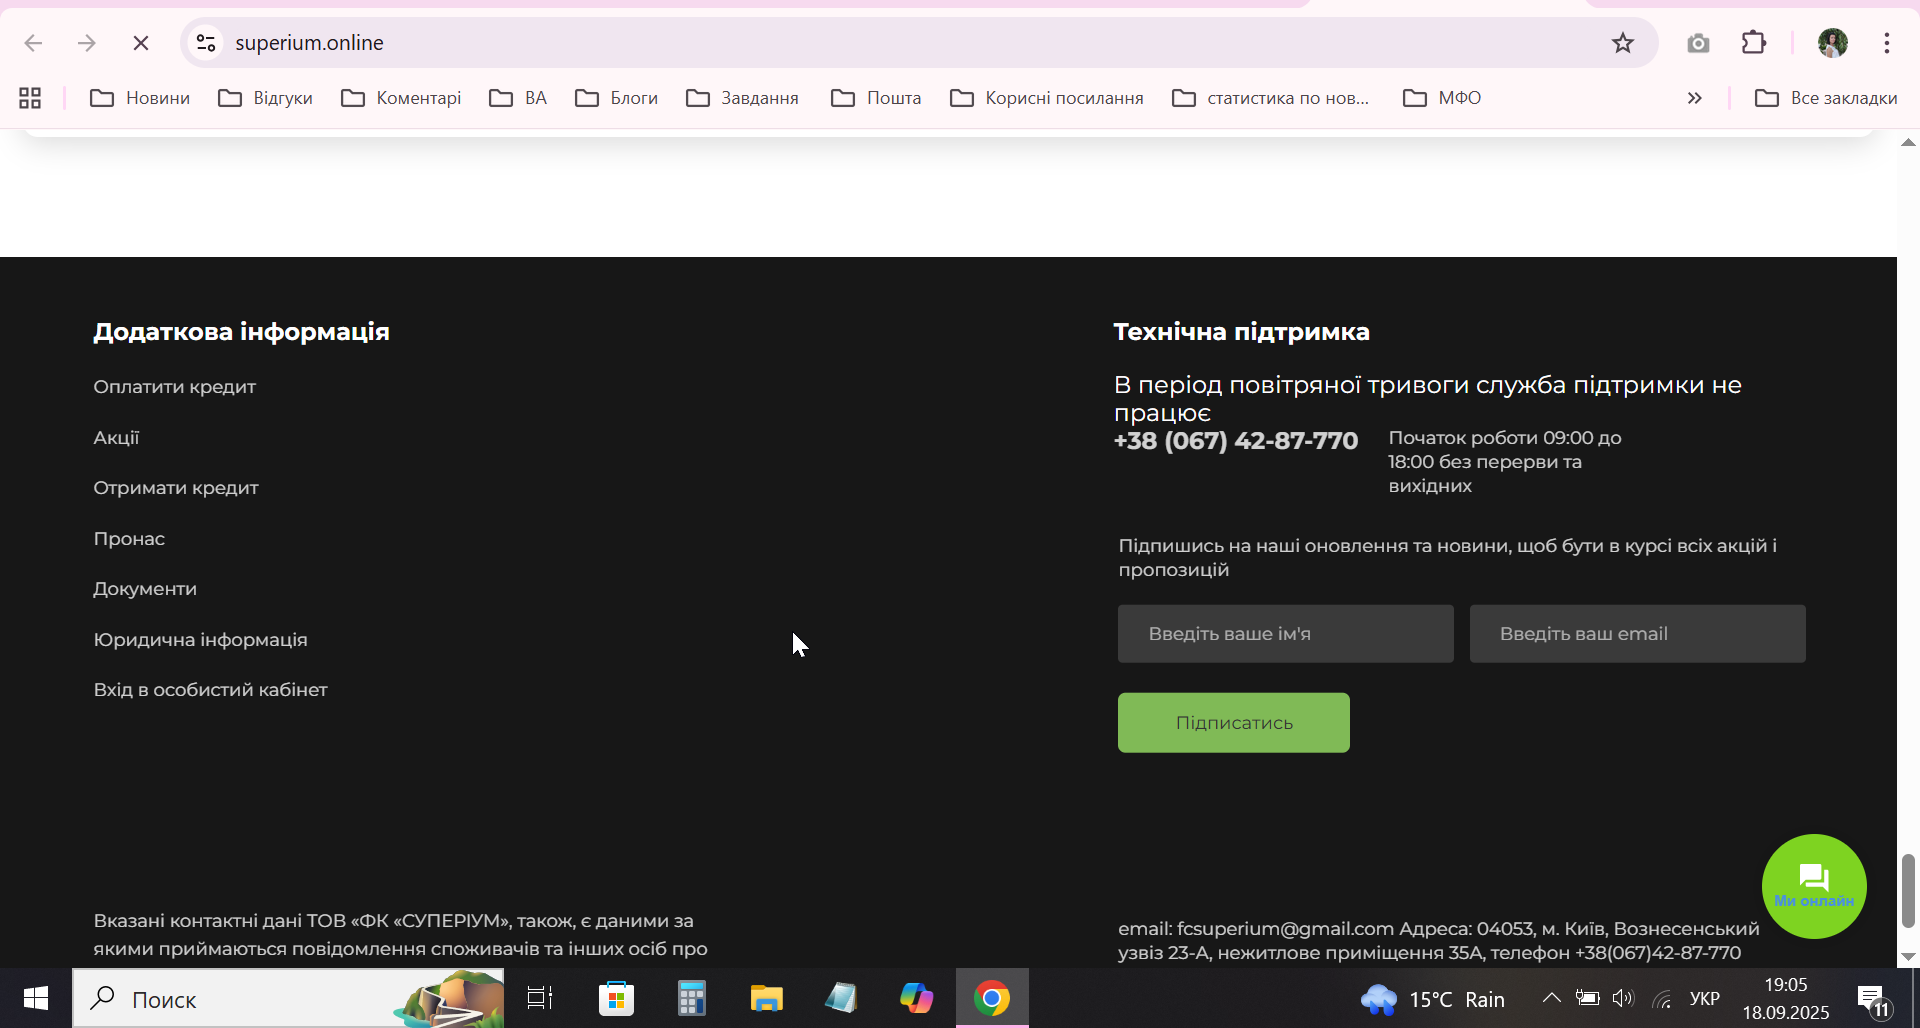Open Calculator from the taskbar
The image size is (1920, 1028).
[x=691, y=998]
